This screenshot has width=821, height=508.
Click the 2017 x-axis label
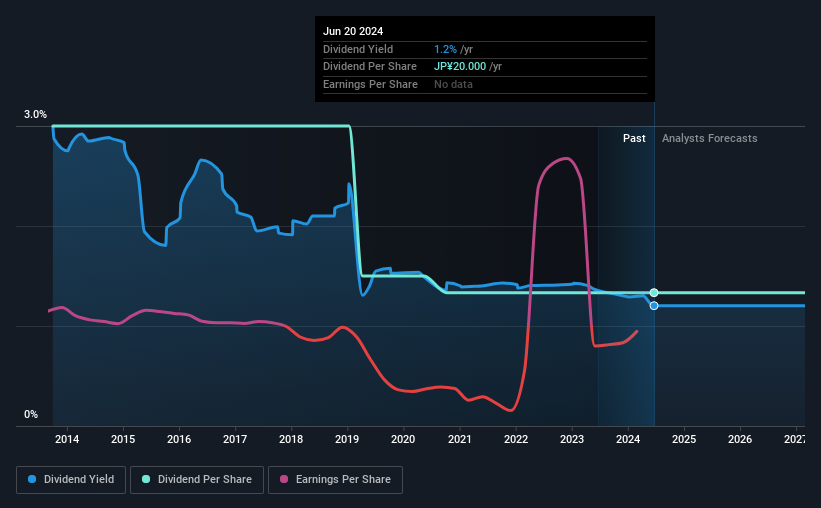point(235,439)
